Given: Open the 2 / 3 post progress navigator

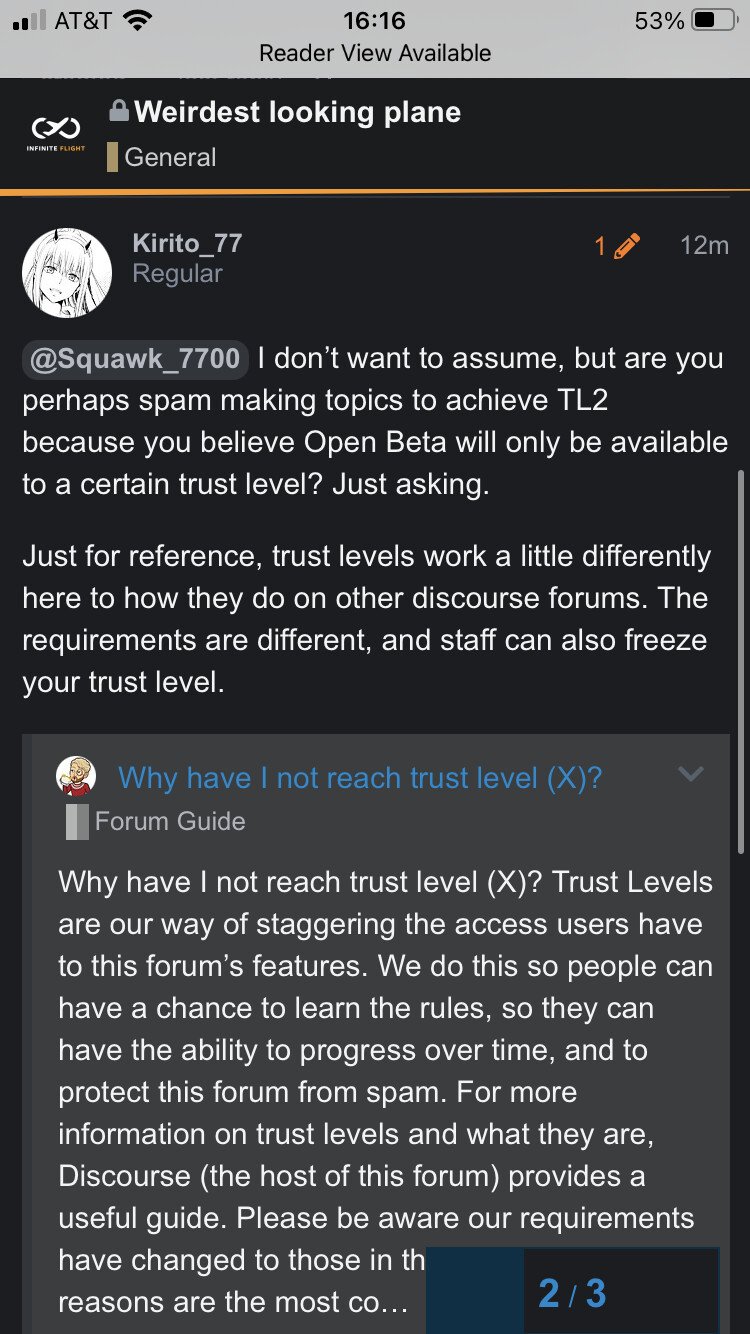Looking at the screenshot, I should (573, 1293).
